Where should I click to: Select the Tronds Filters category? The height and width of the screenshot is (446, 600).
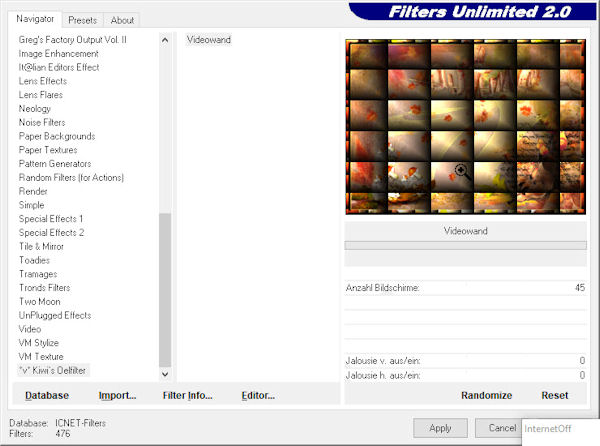[x=44, y=288]
